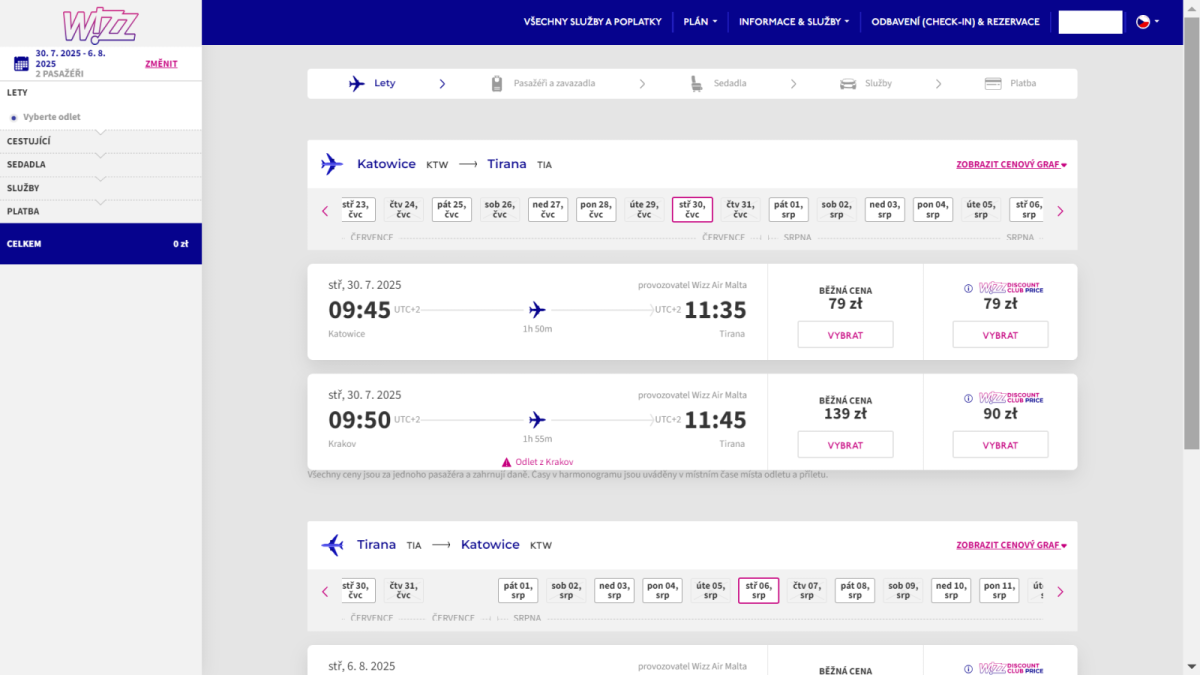Show previous dates for Tirana to Katowice
This screenshot has height=675, width=1200.
(x=325, y=592)
